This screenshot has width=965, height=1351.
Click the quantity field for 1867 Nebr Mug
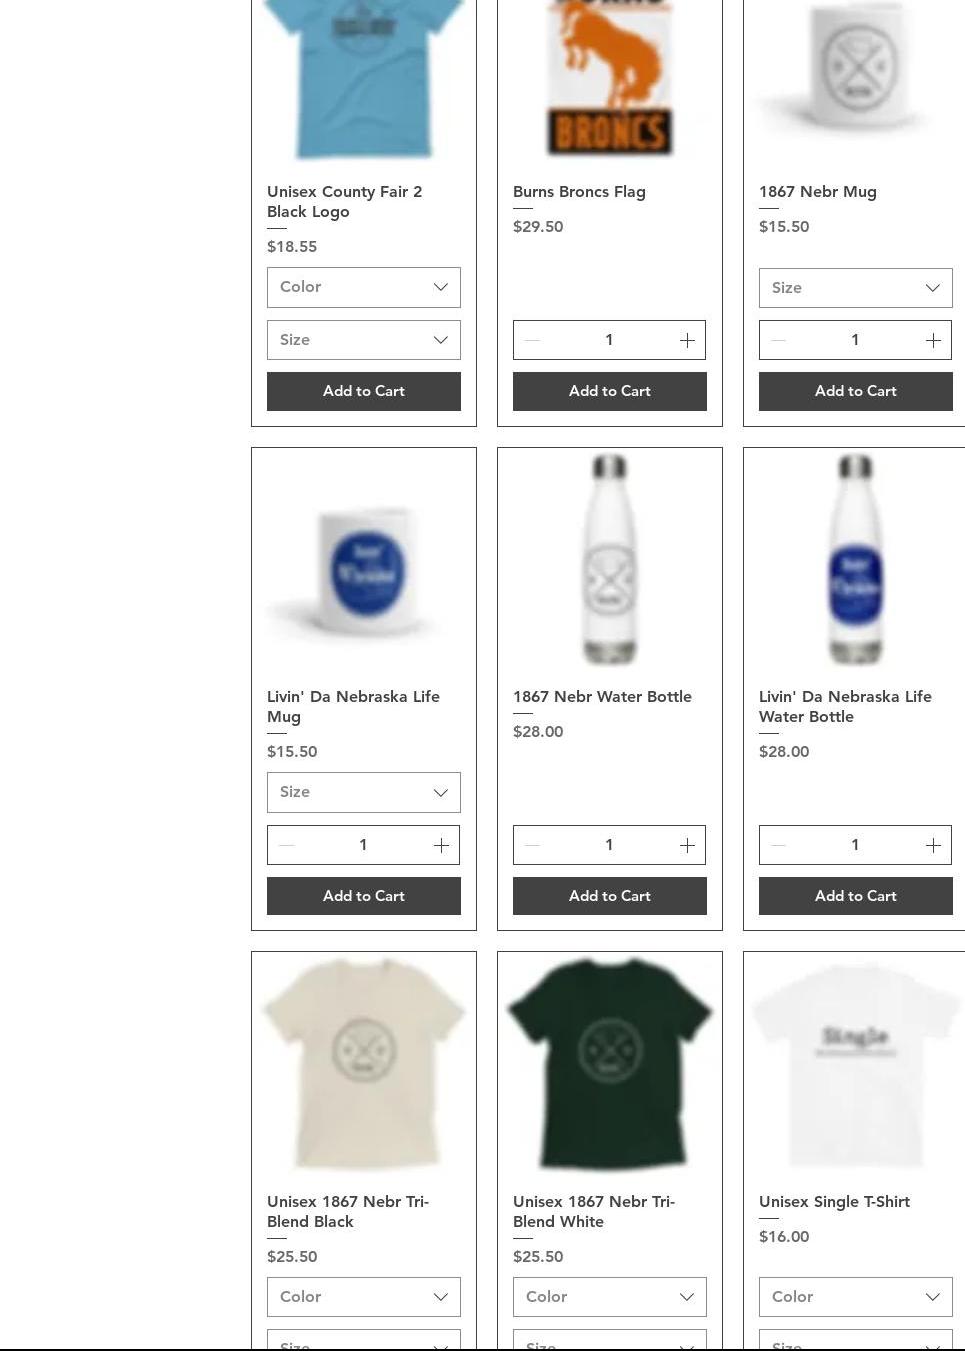click(855, 340)
